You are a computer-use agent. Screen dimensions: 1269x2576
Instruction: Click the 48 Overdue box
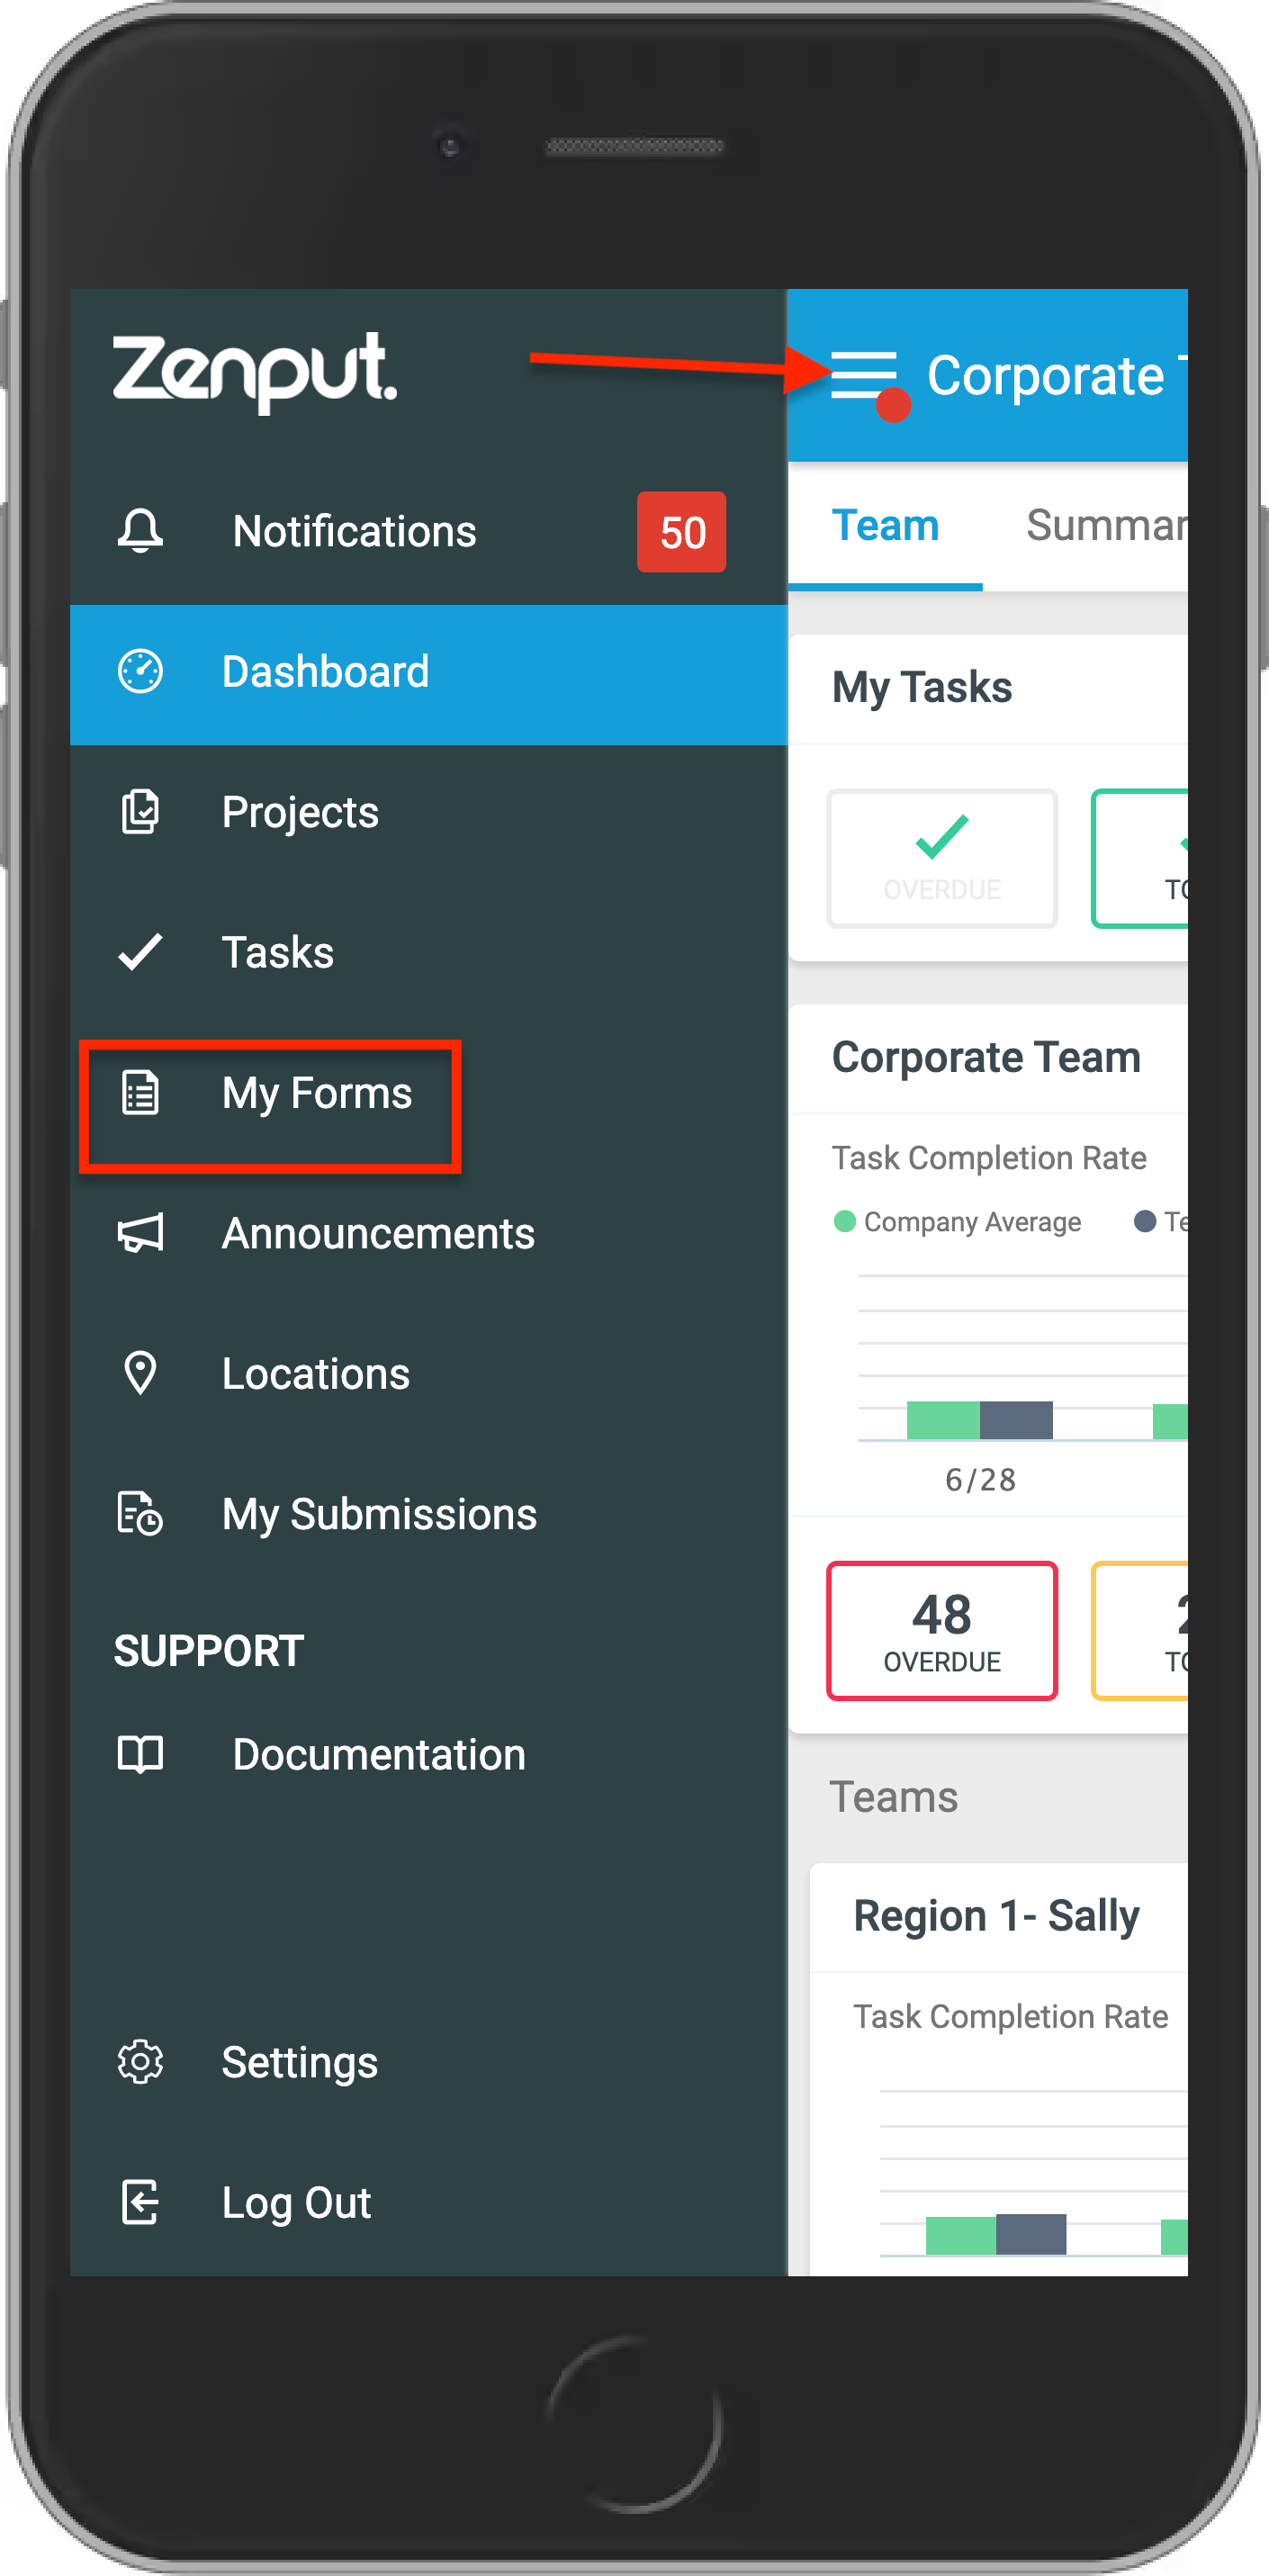point(941,1630)
